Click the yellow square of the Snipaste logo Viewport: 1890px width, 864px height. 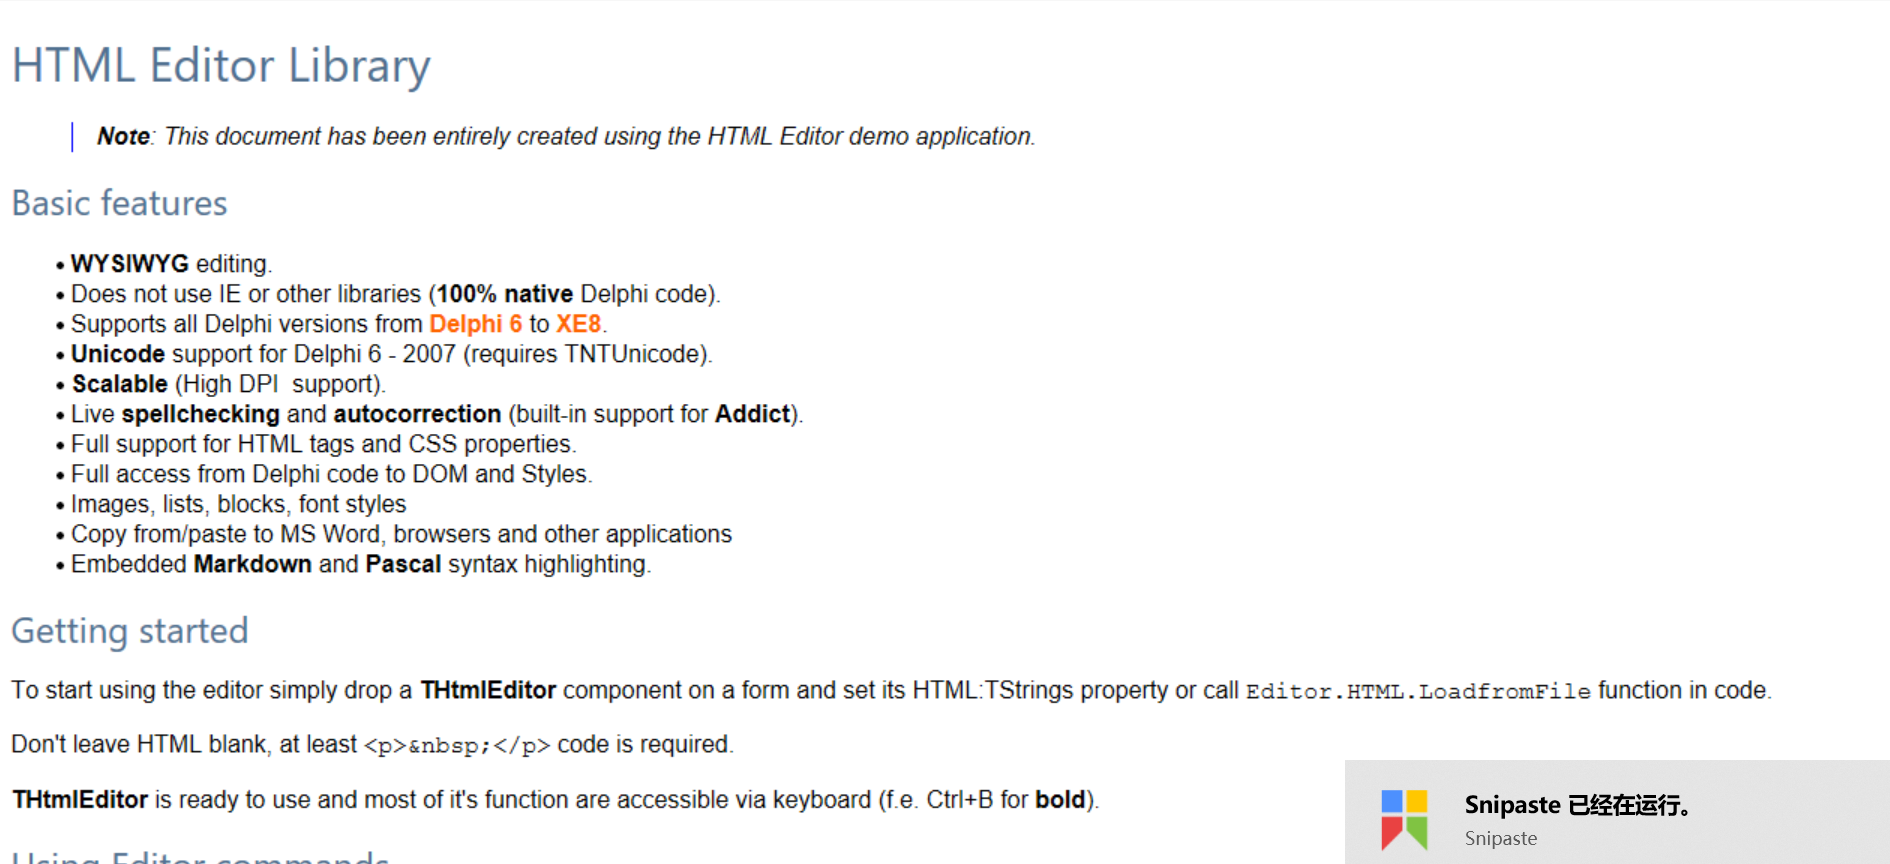pyautogui.click(x=1416, y=802)
